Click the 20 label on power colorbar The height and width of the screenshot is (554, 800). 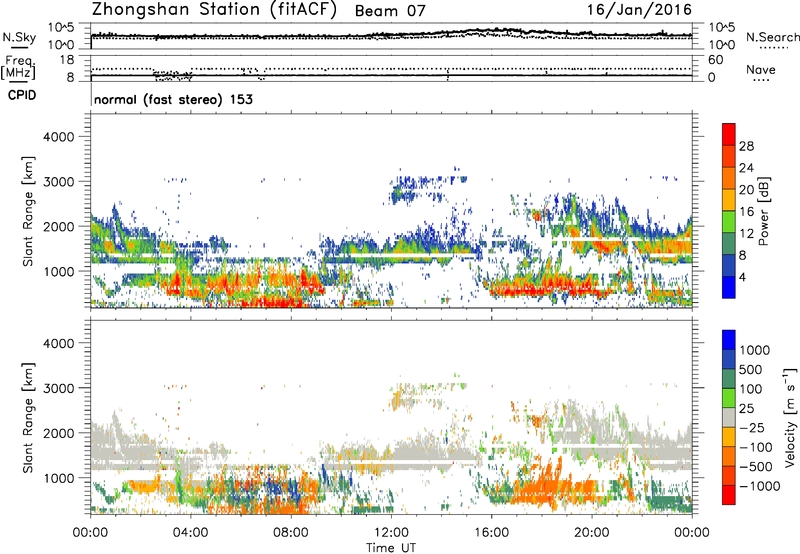(746, 190)
